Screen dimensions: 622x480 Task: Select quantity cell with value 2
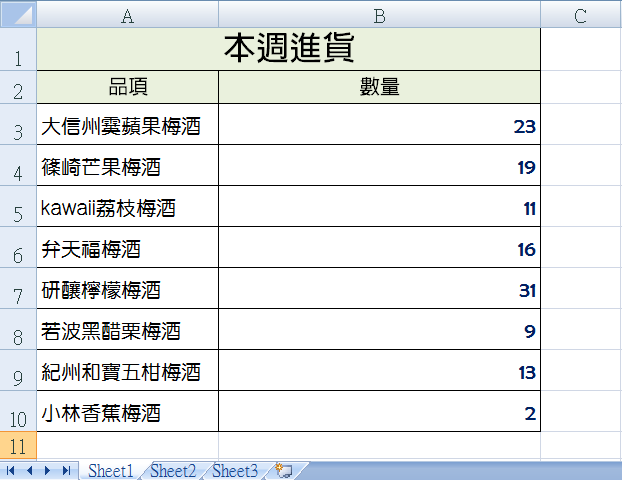point(379,411)
